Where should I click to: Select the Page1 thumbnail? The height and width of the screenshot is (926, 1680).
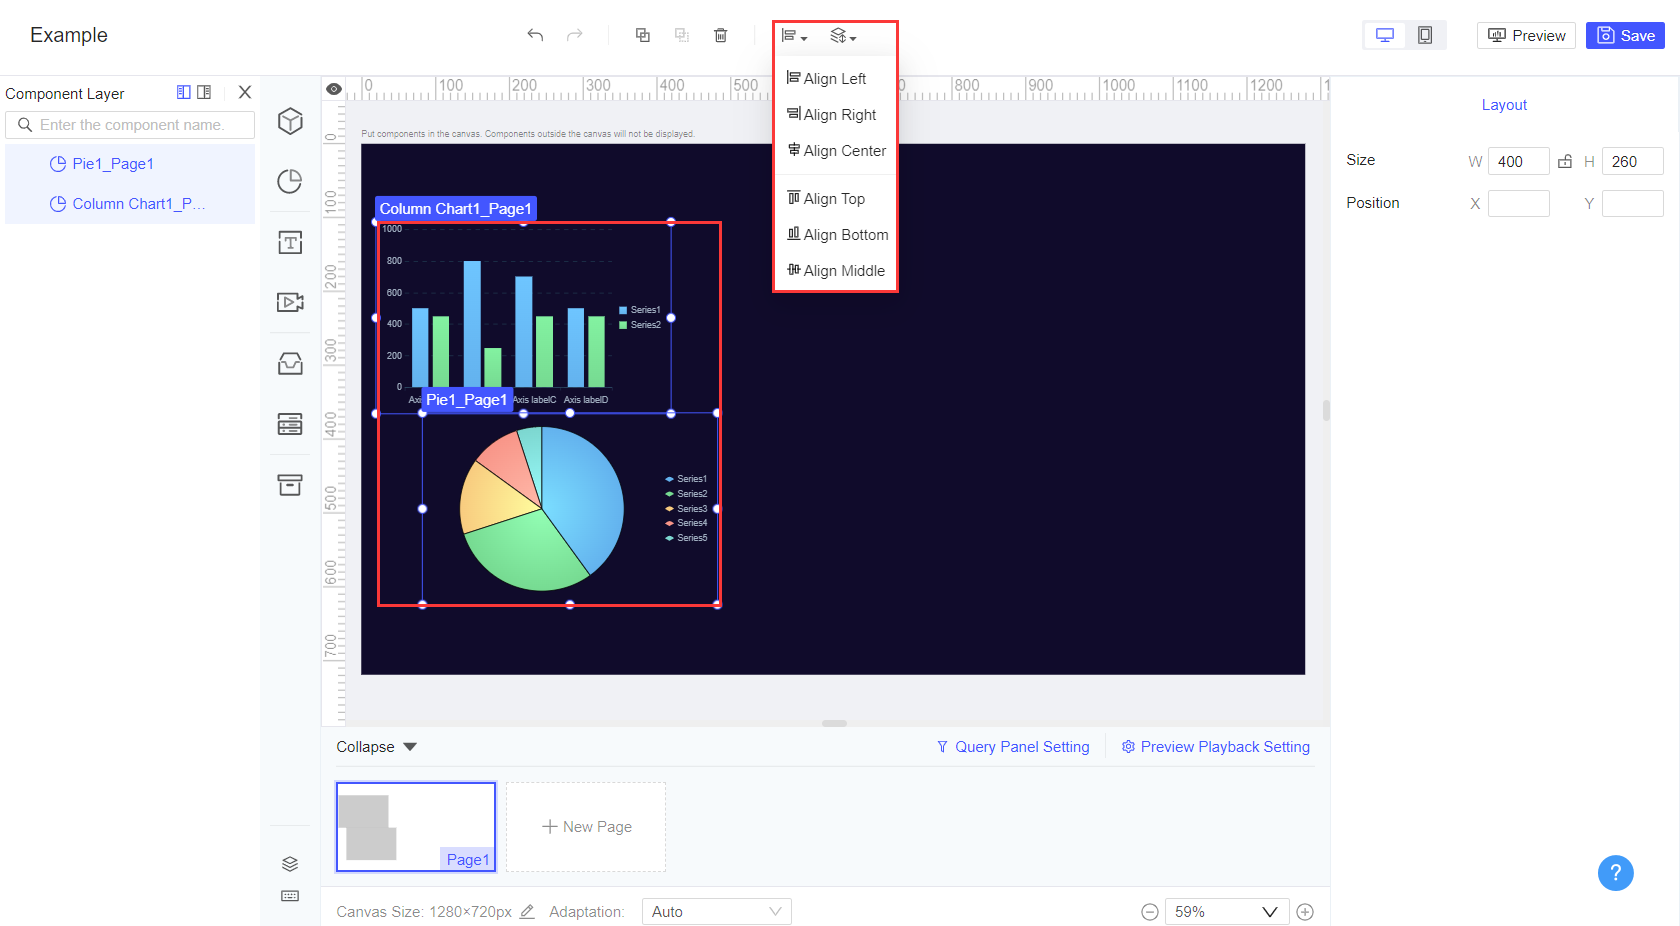point(416,826)
